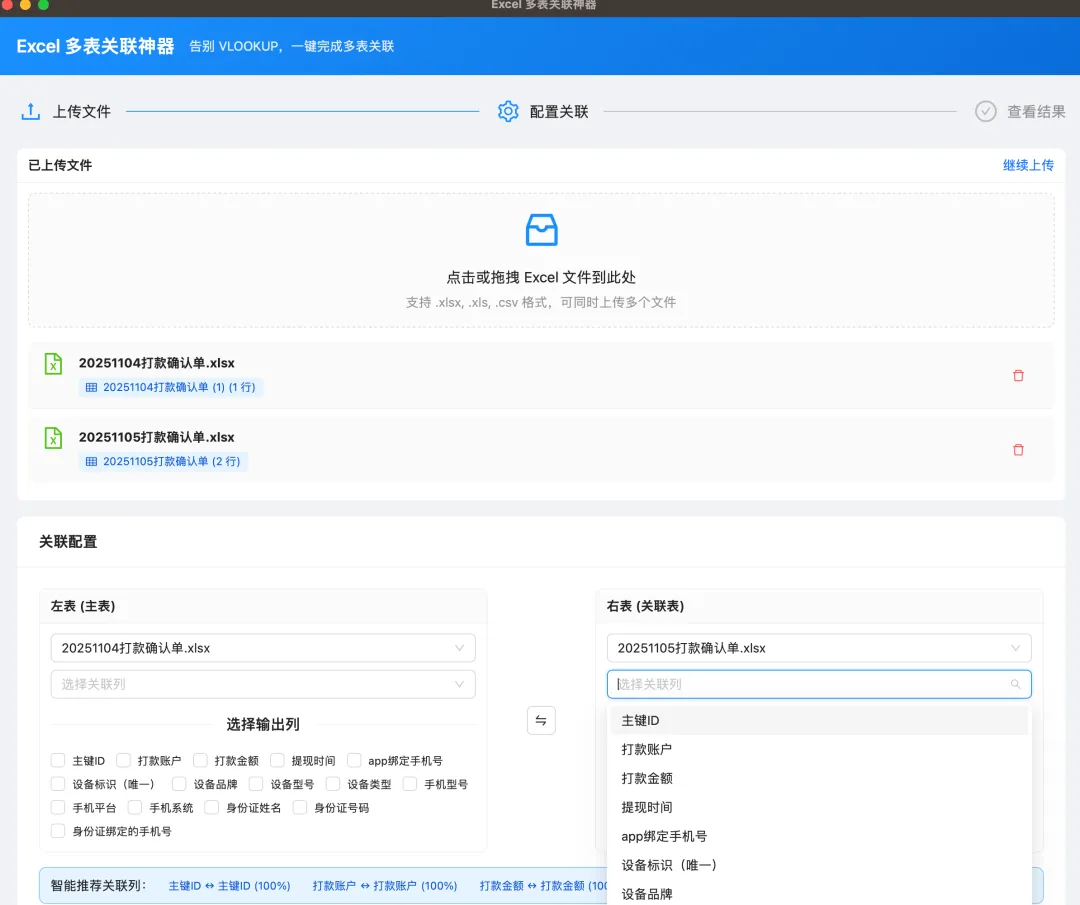Click the gear icon for 配置关联 step
This screenshot has width=1080, height=905.
click(508, 112)
